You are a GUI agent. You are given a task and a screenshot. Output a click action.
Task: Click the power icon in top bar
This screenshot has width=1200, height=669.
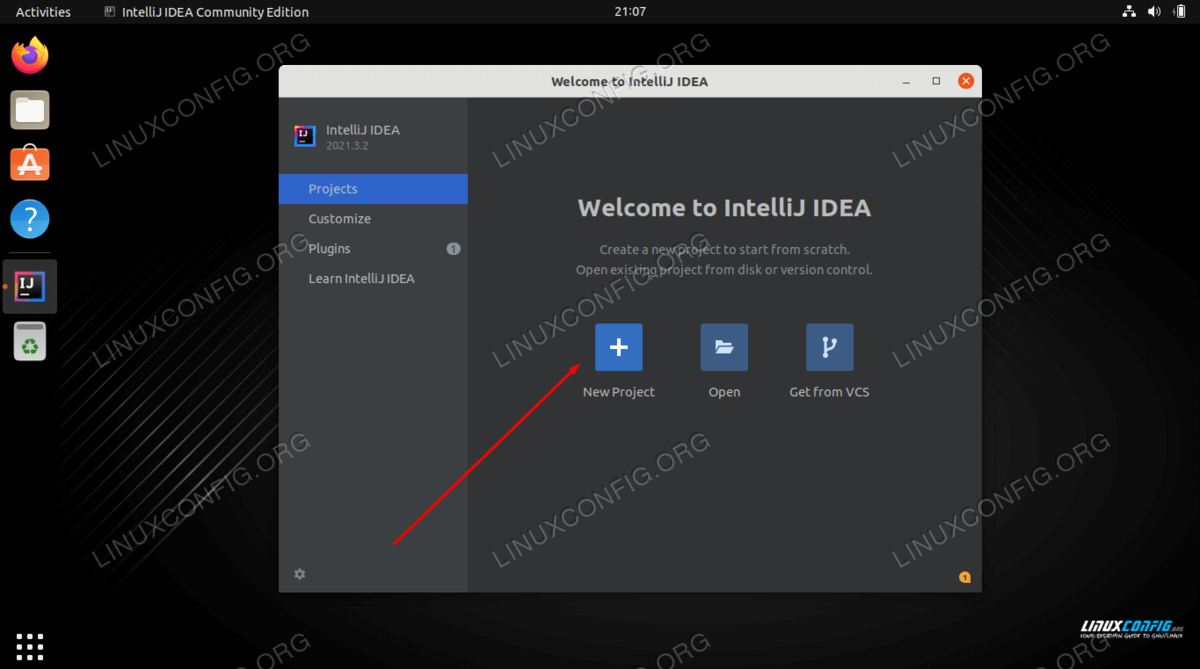click(1180, 12)
